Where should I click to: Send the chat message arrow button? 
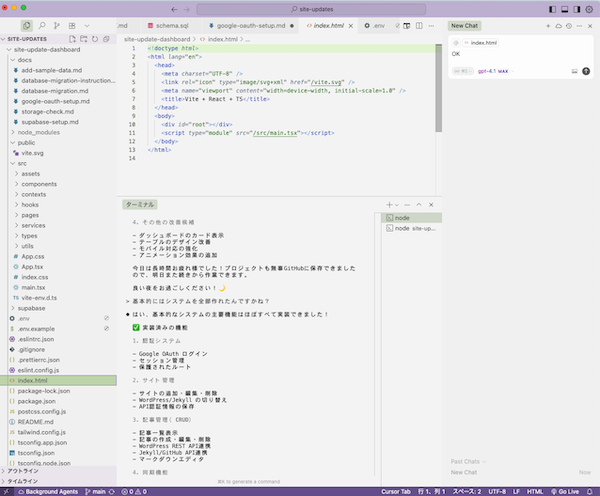tap(586, 71)
